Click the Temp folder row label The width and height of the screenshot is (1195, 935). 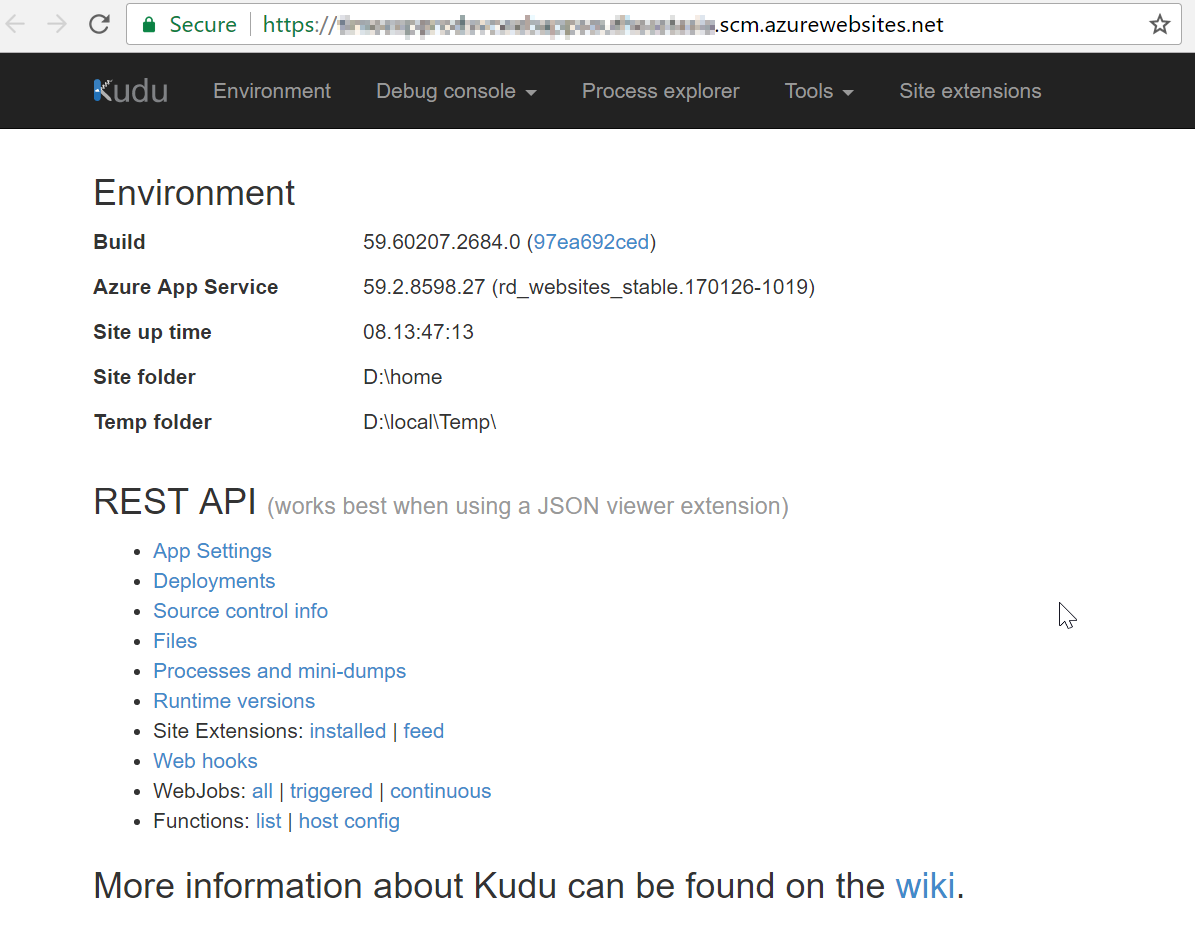pos(152,422)
